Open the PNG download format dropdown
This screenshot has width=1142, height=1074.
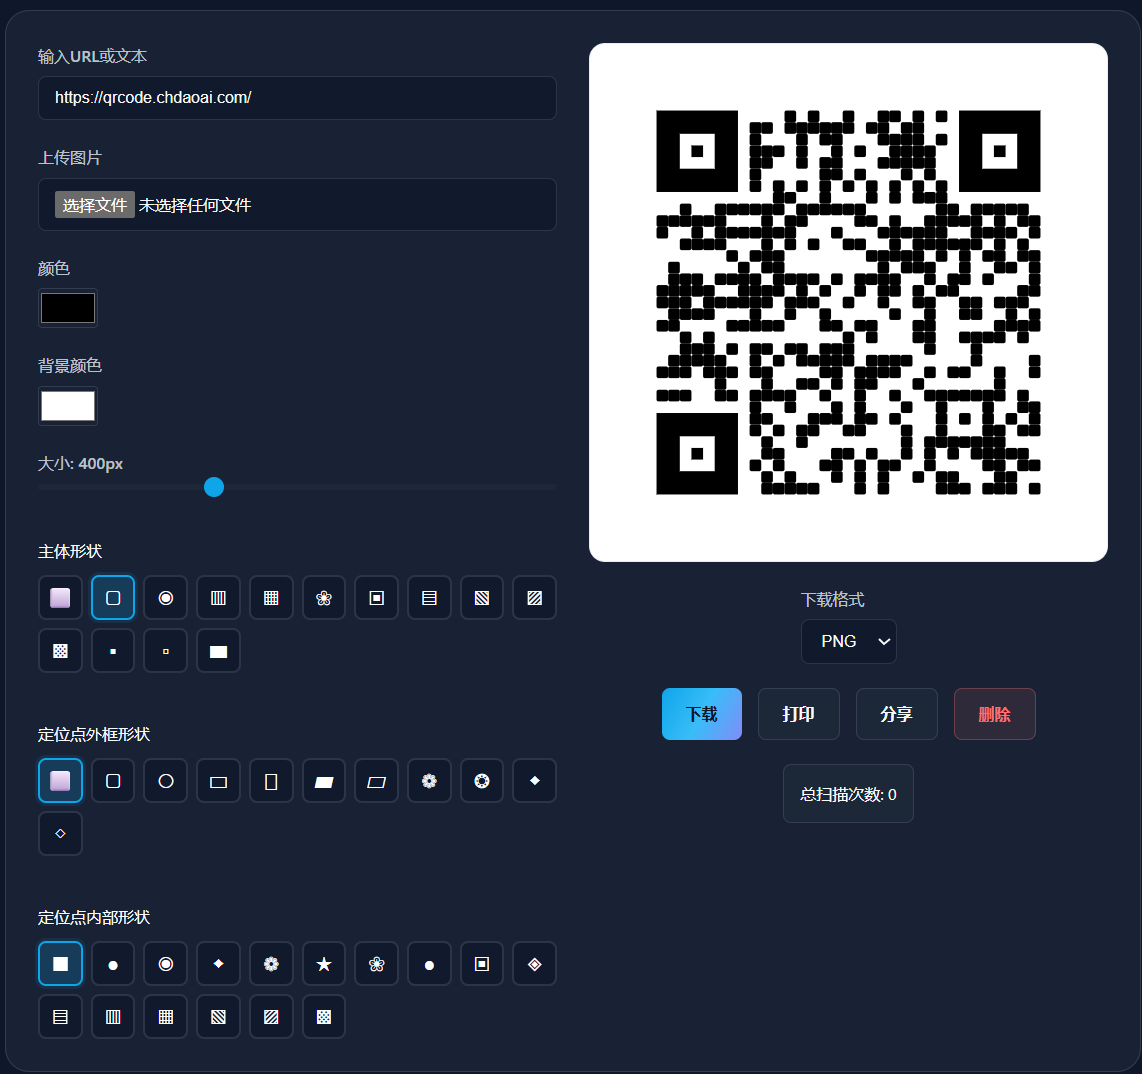click(848, 641)
